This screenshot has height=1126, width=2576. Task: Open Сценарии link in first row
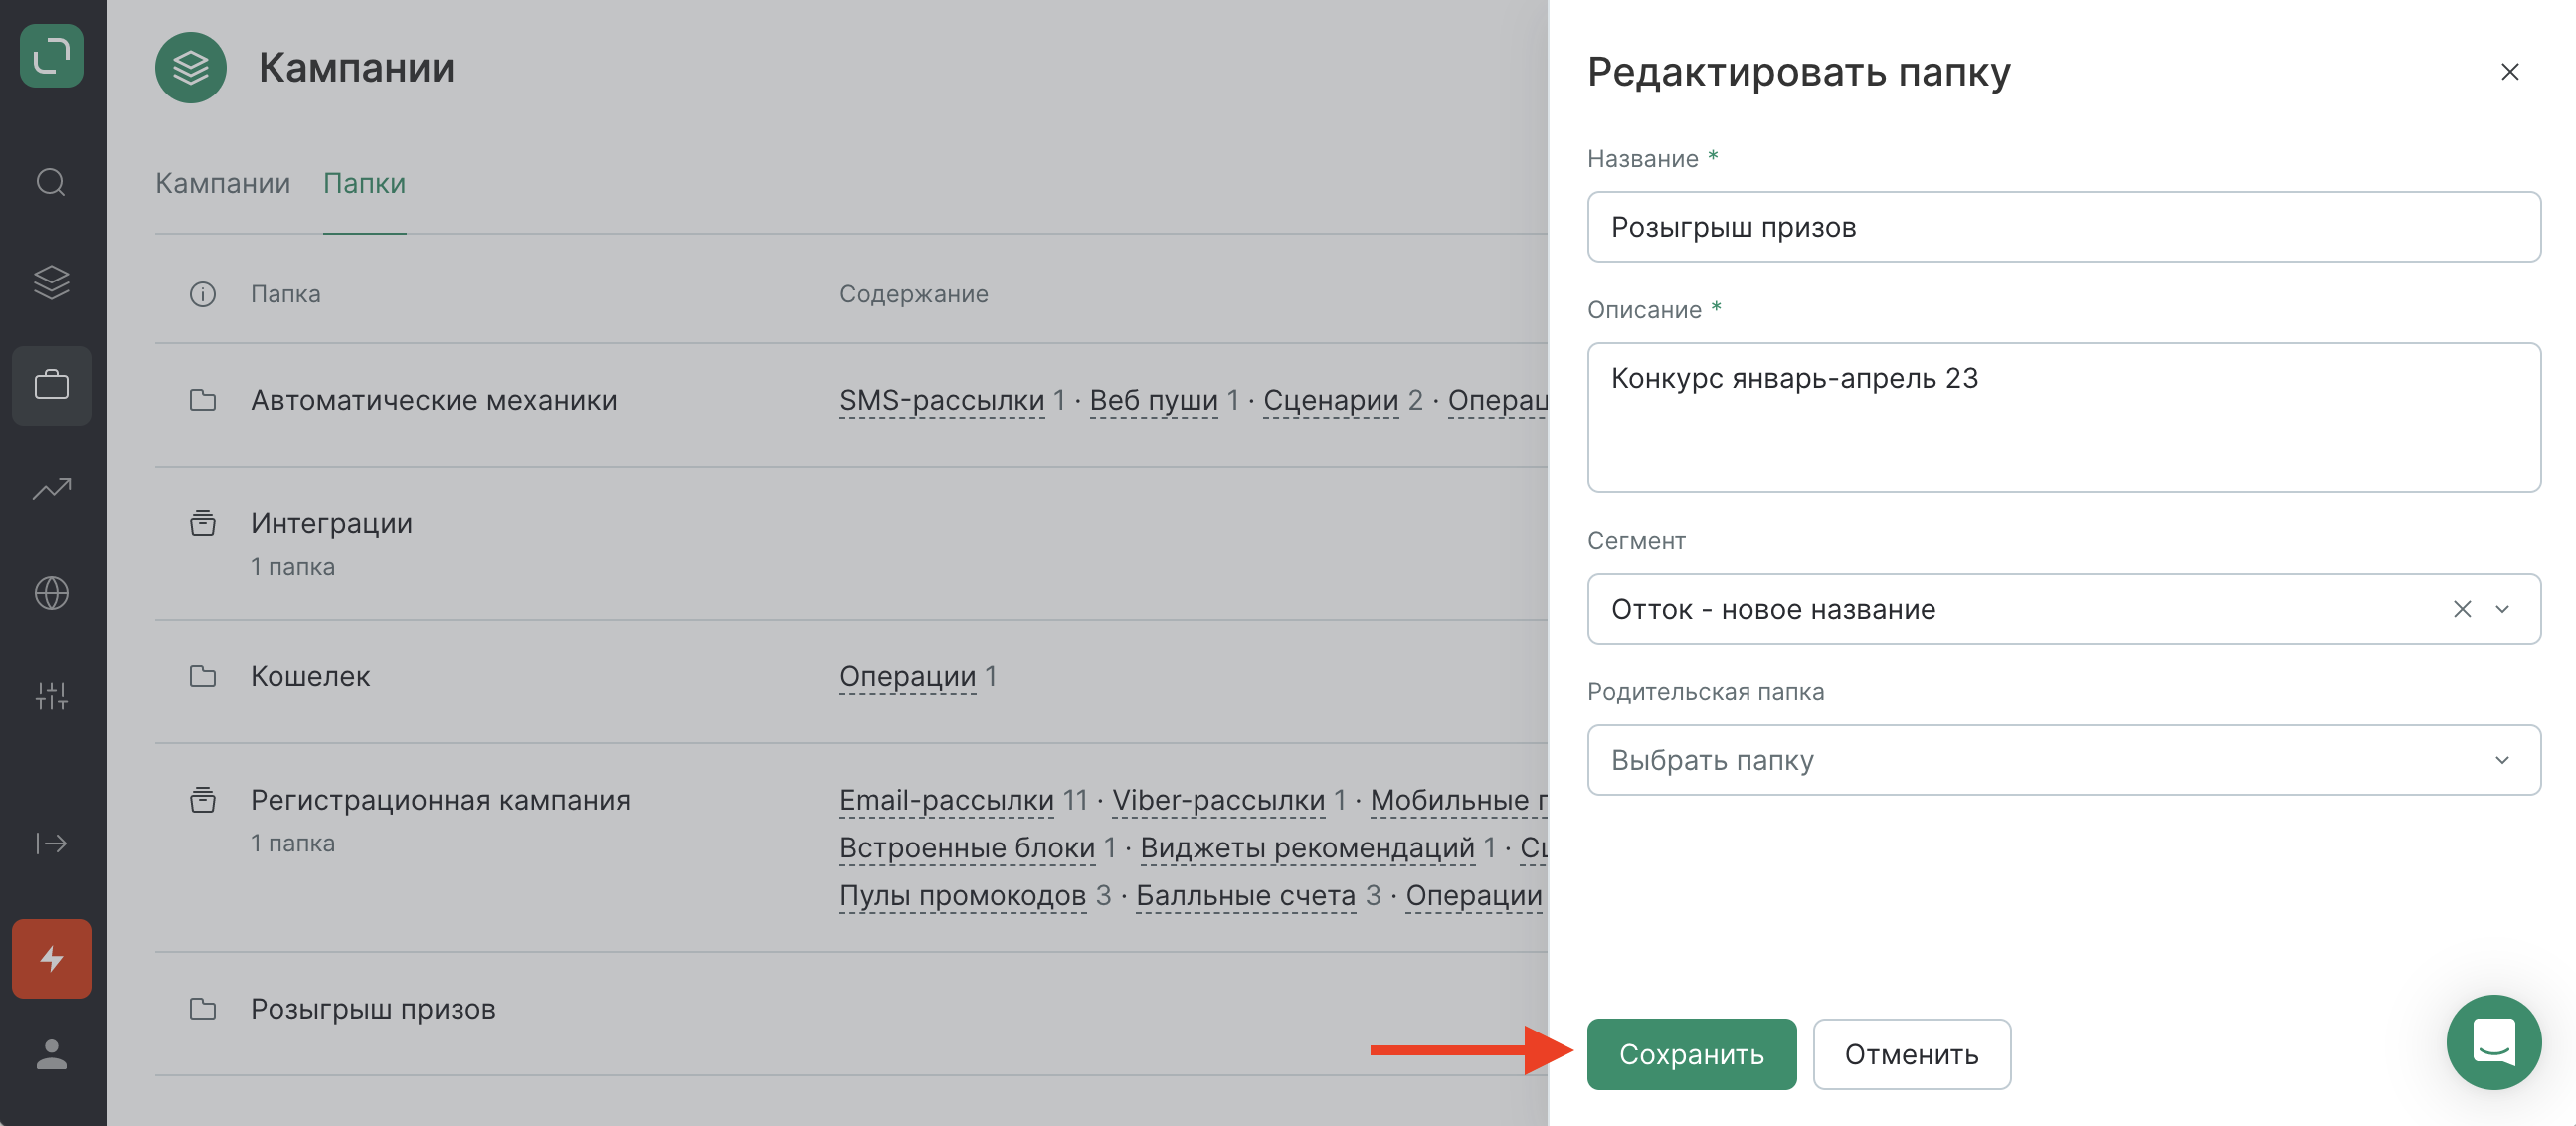point(1330,400)
